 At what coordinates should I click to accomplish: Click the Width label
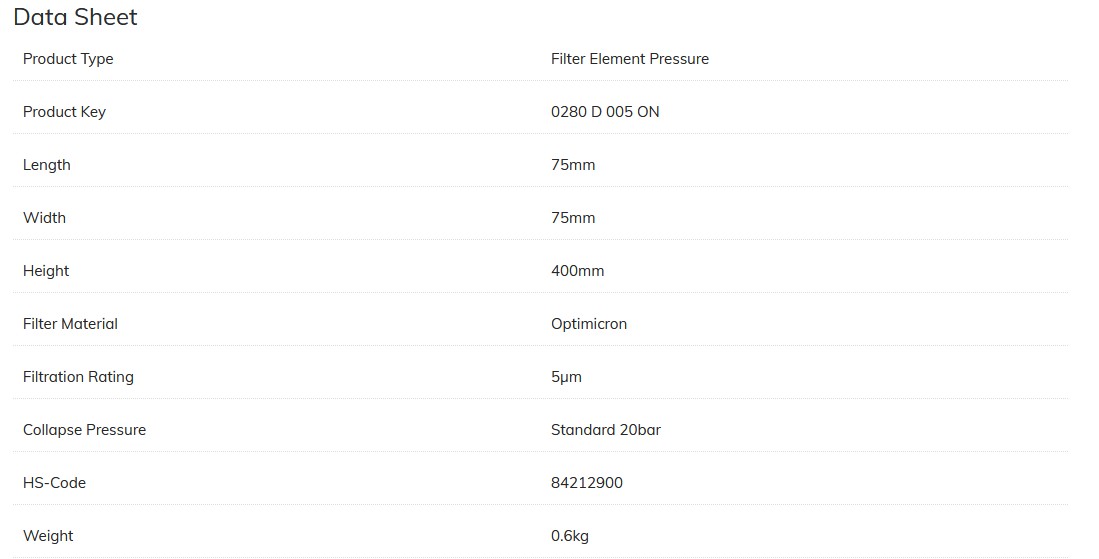(44, 218)
